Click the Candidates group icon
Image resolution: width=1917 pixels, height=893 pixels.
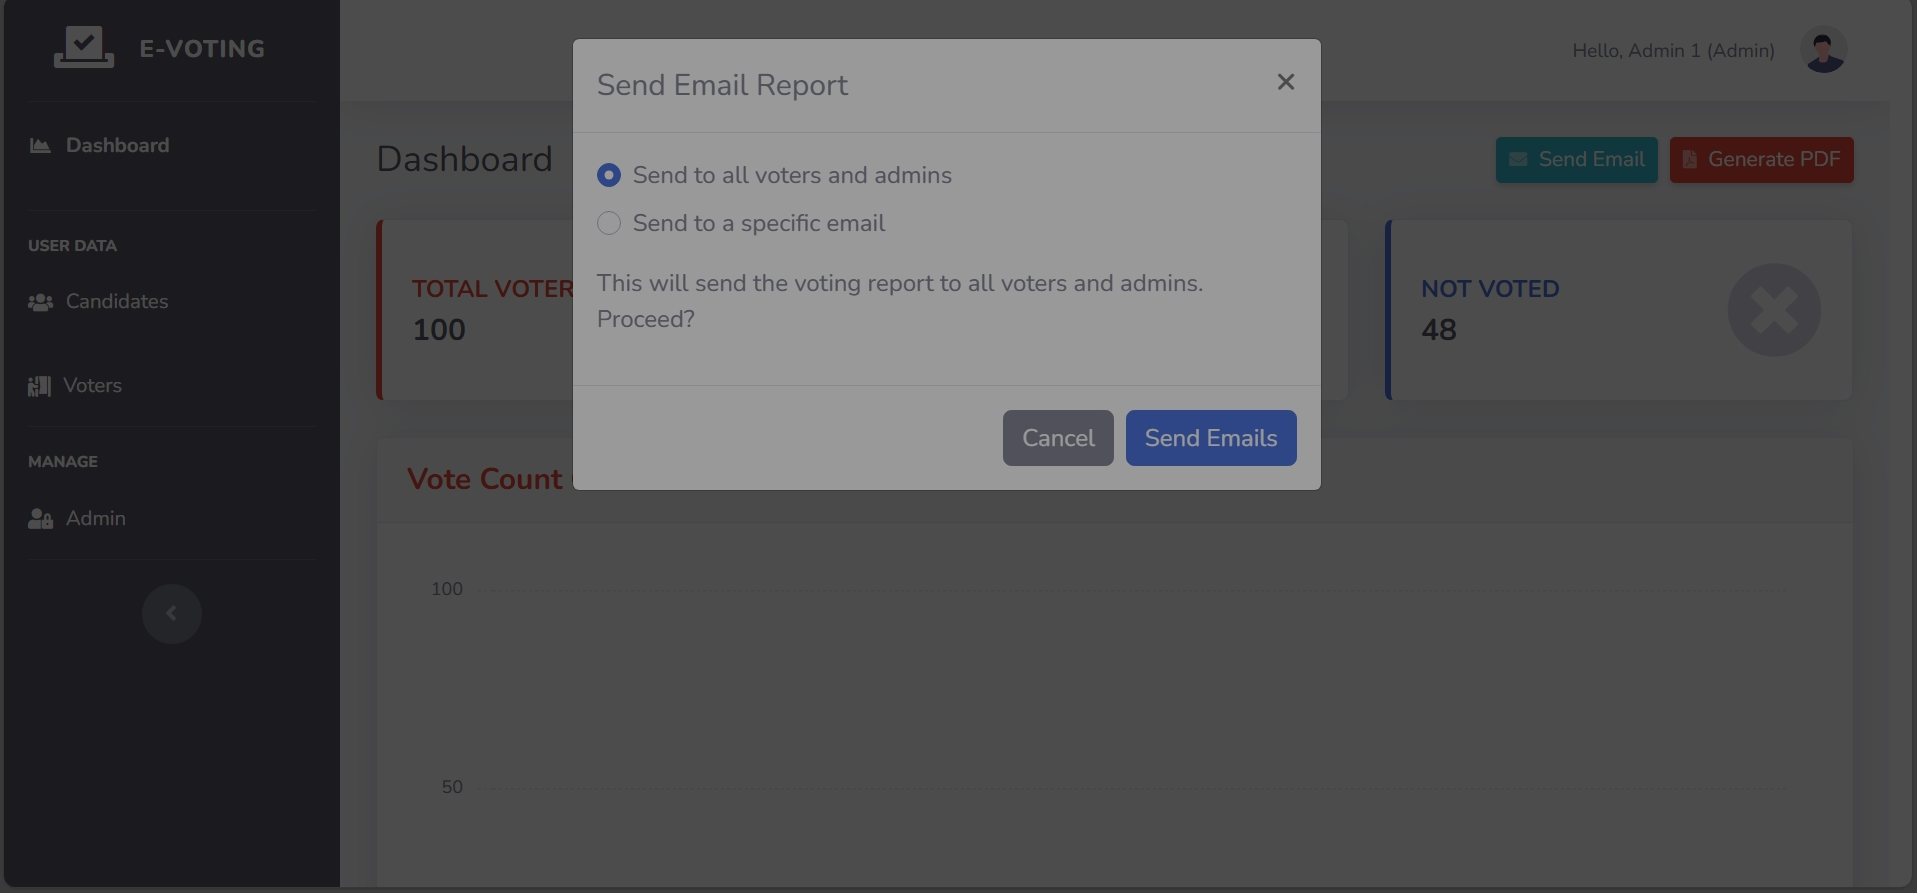click(40, 302)
